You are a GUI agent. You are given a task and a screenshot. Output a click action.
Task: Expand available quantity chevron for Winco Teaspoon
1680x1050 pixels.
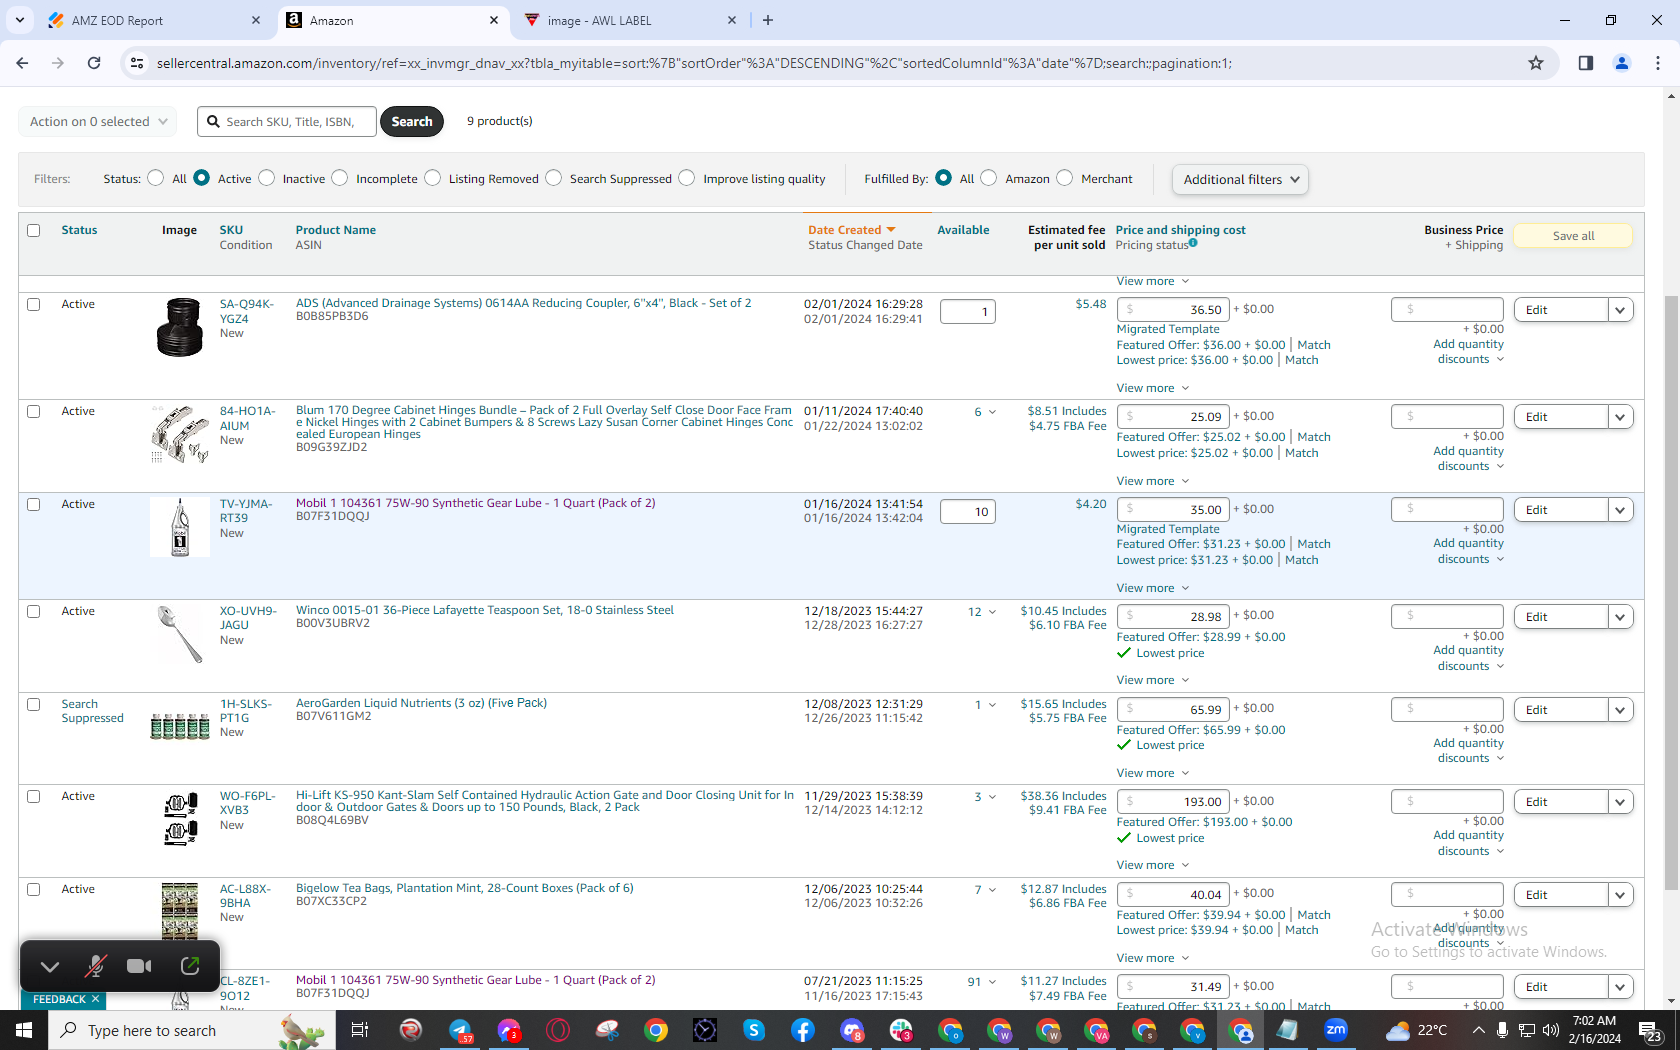coord(992,612)
